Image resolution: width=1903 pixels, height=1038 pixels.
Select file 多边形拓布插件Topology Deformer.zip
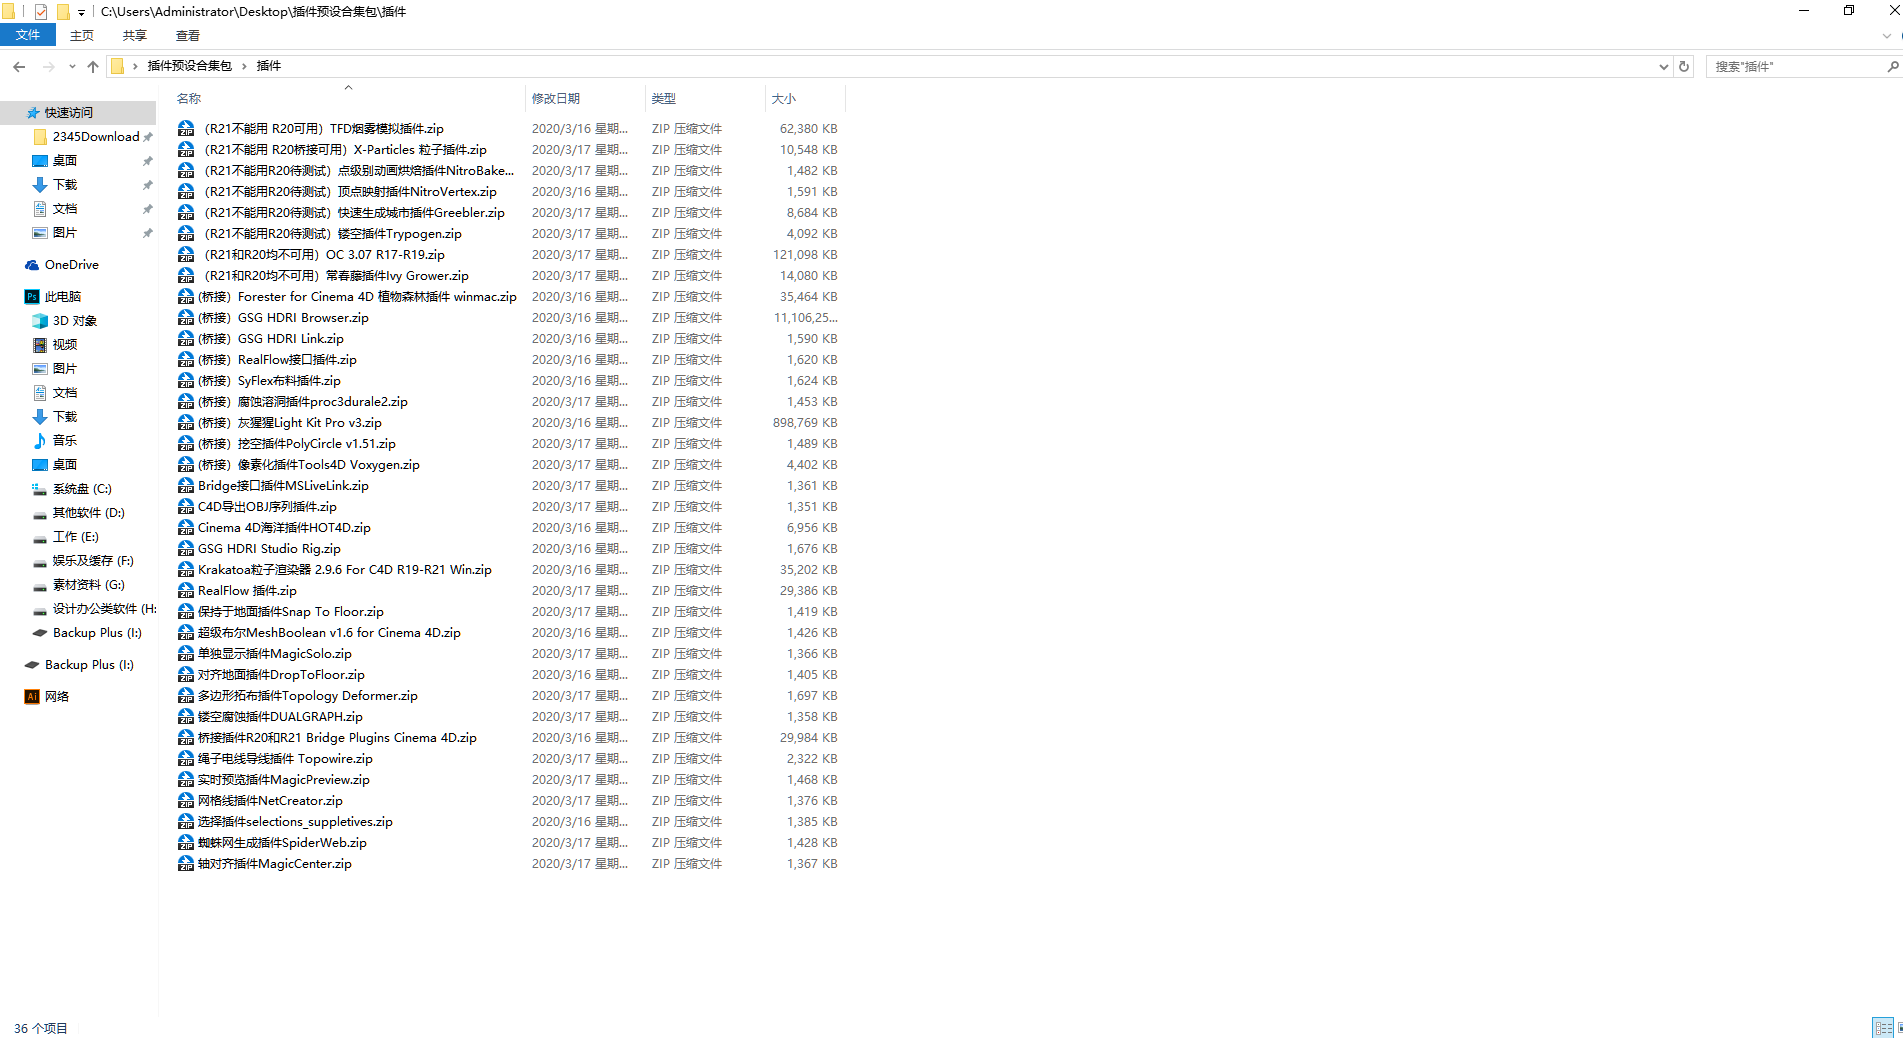[308, 696]
